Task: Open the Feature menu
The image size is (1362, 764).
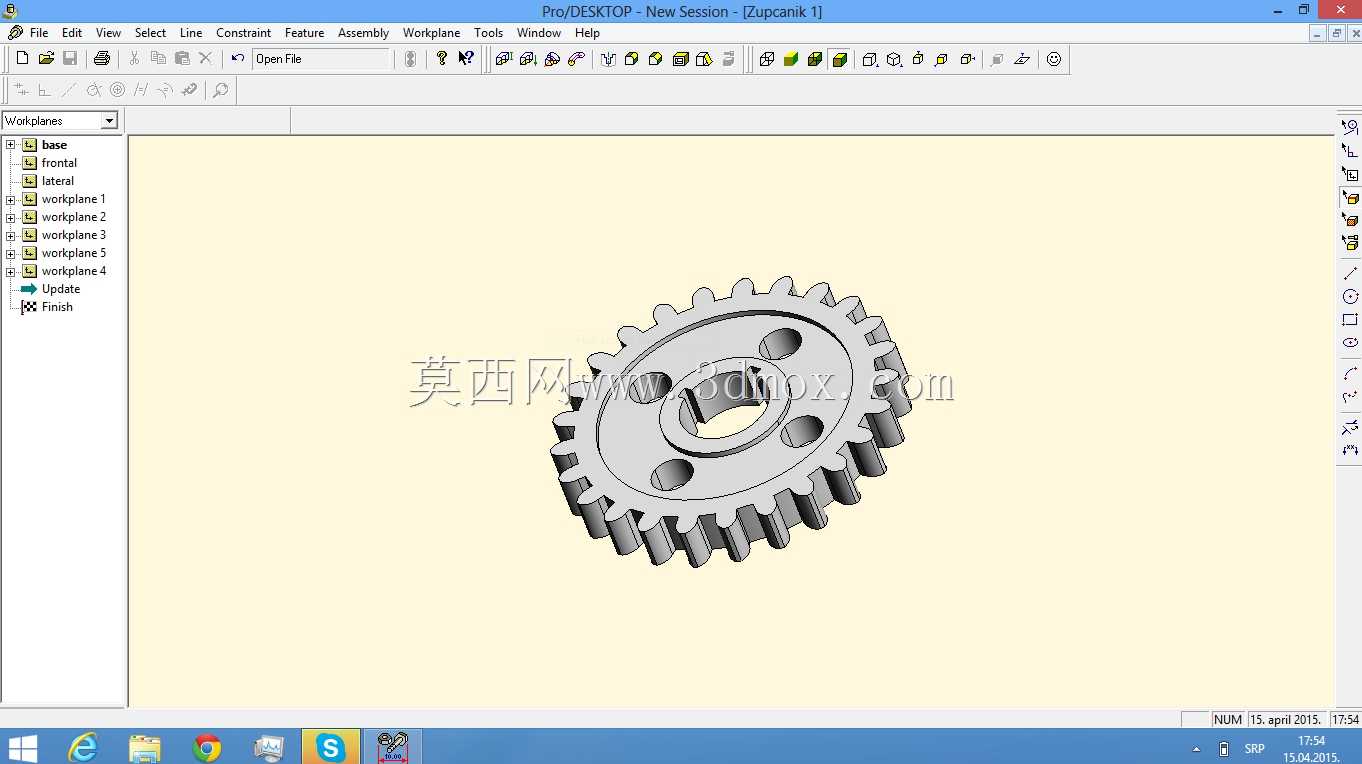Action: [304, 33]
